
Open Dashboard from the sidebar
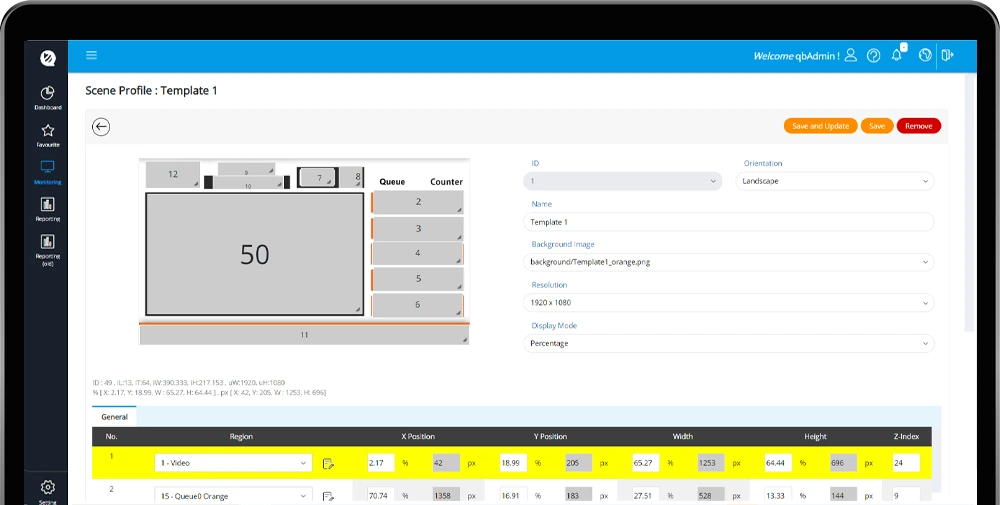coord(48,98)
